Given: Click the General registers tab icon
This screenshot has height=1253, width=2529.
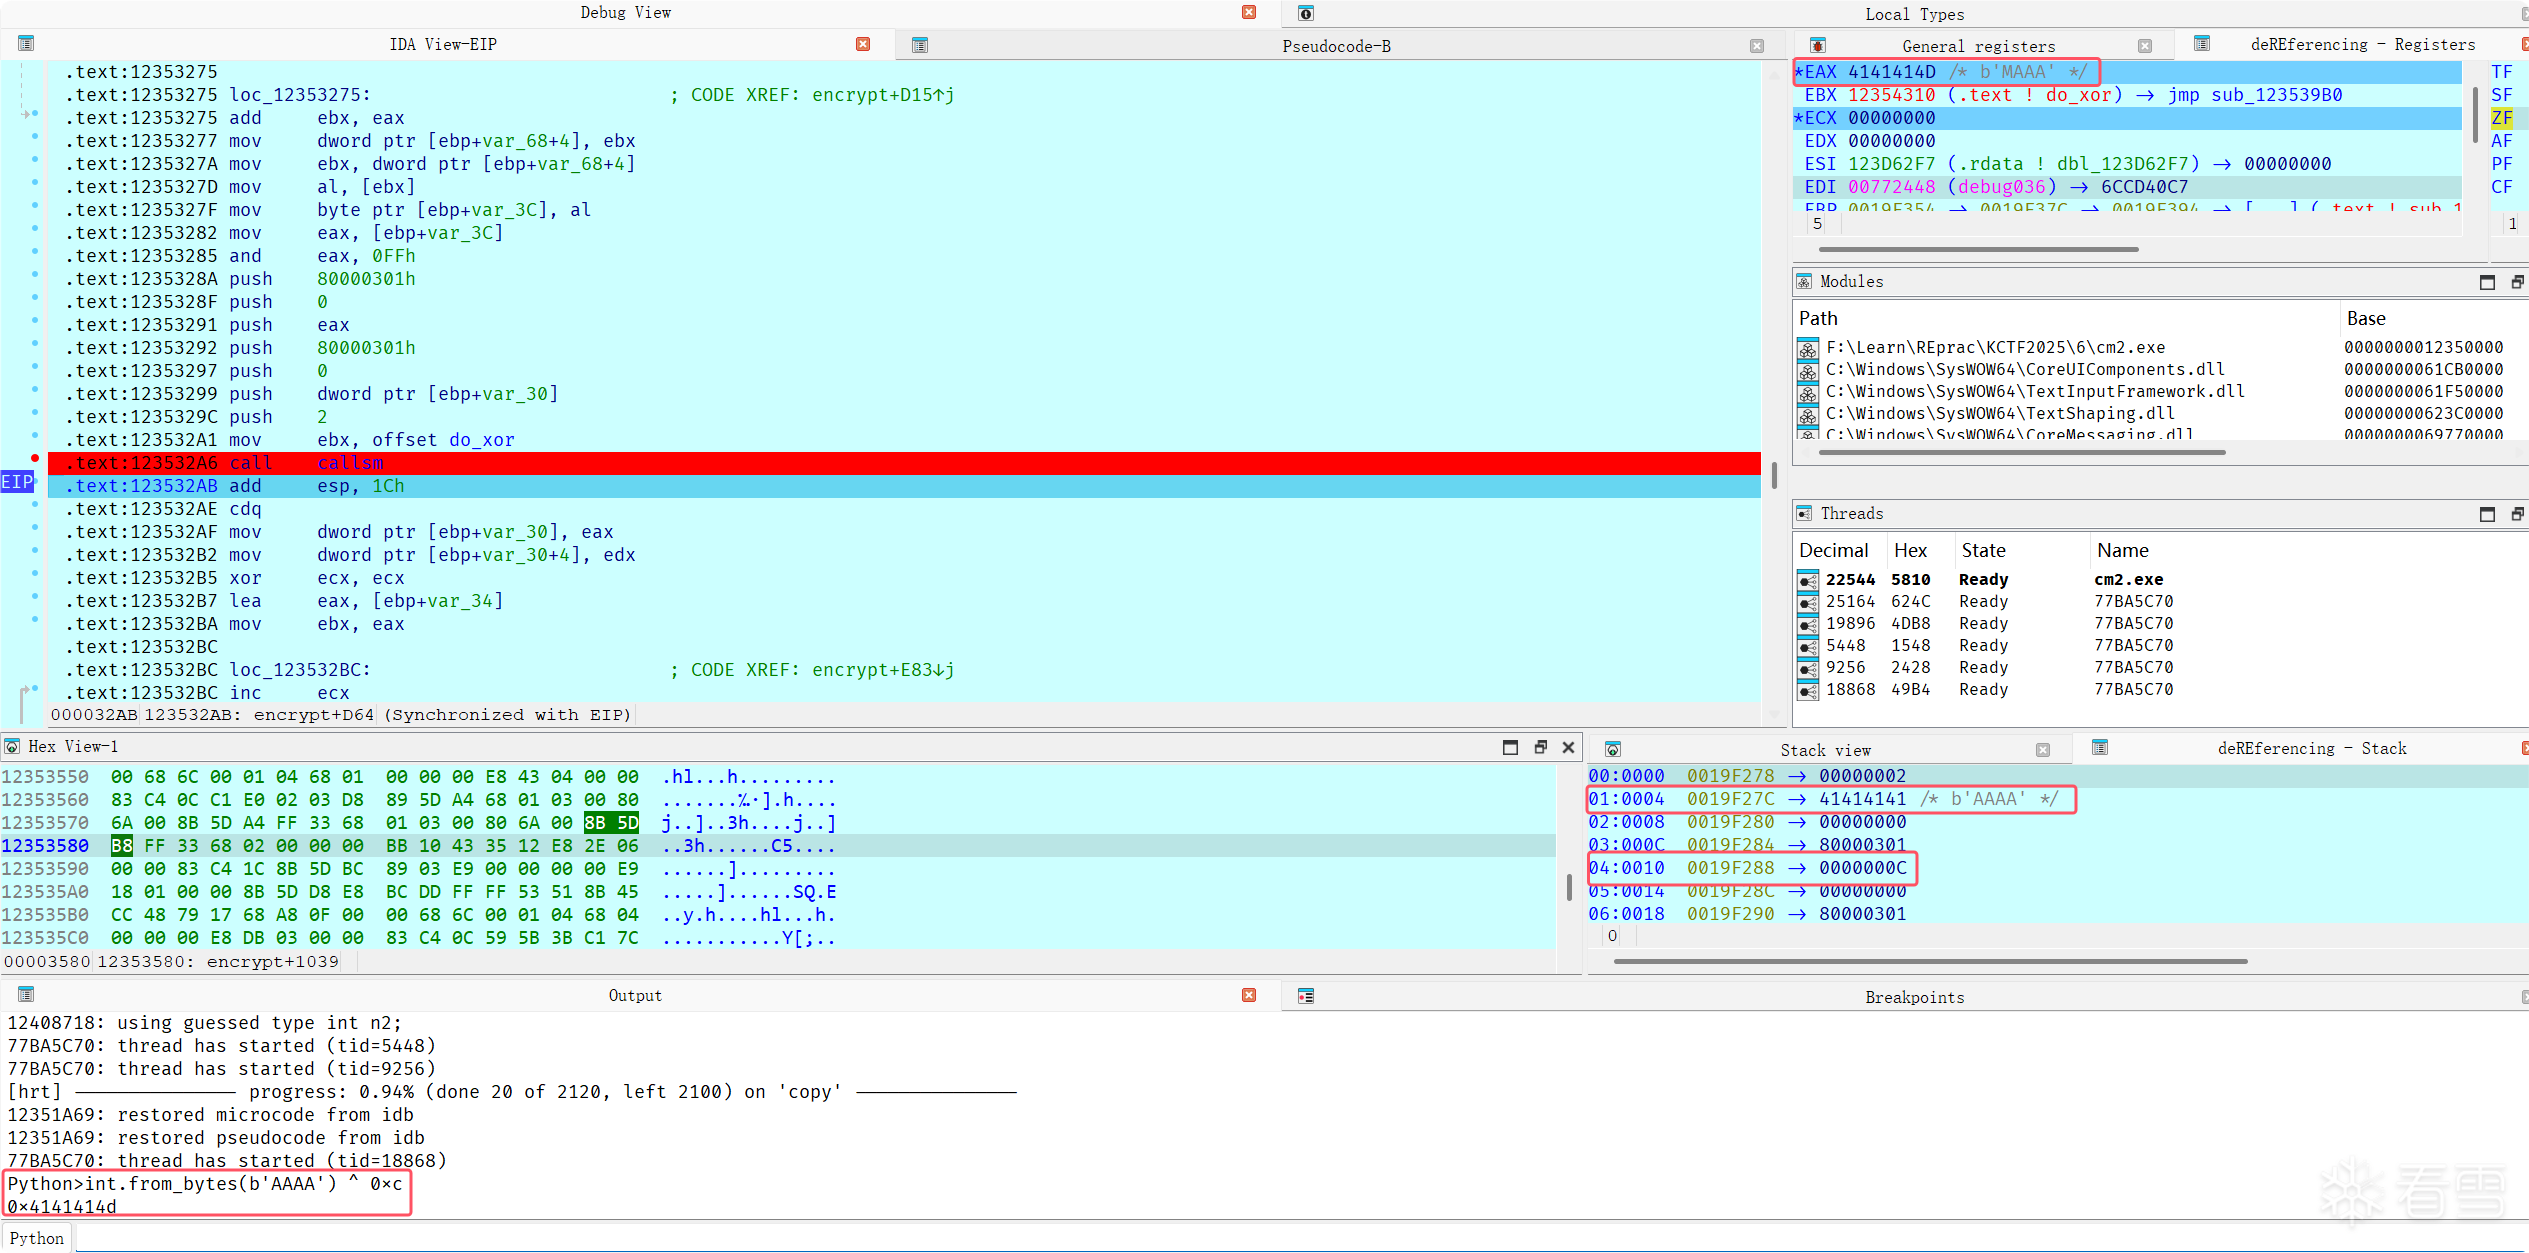Looking at the screenshot, I should [1818, 46].
